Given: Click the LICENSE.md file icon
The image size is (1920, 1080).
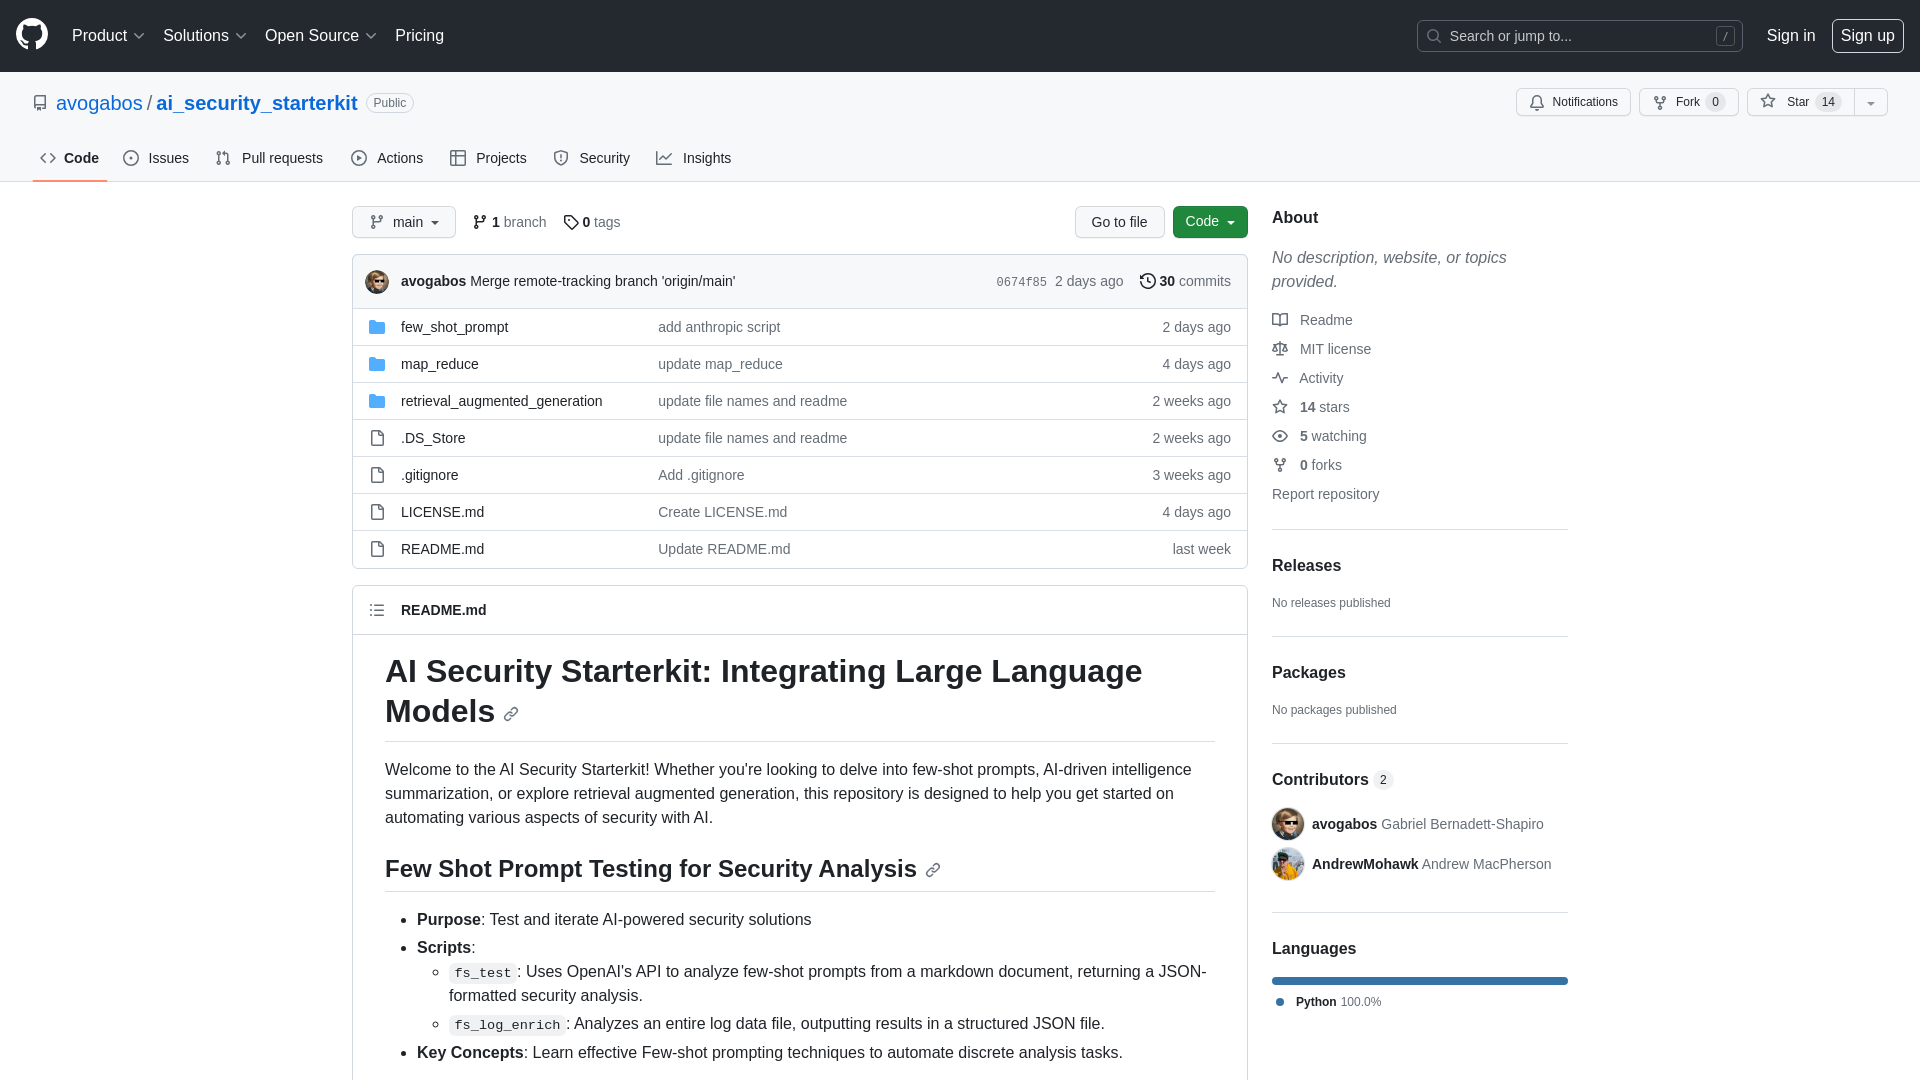Looking at the screenshot, I should pyautogui.click(x=377, y=512).
